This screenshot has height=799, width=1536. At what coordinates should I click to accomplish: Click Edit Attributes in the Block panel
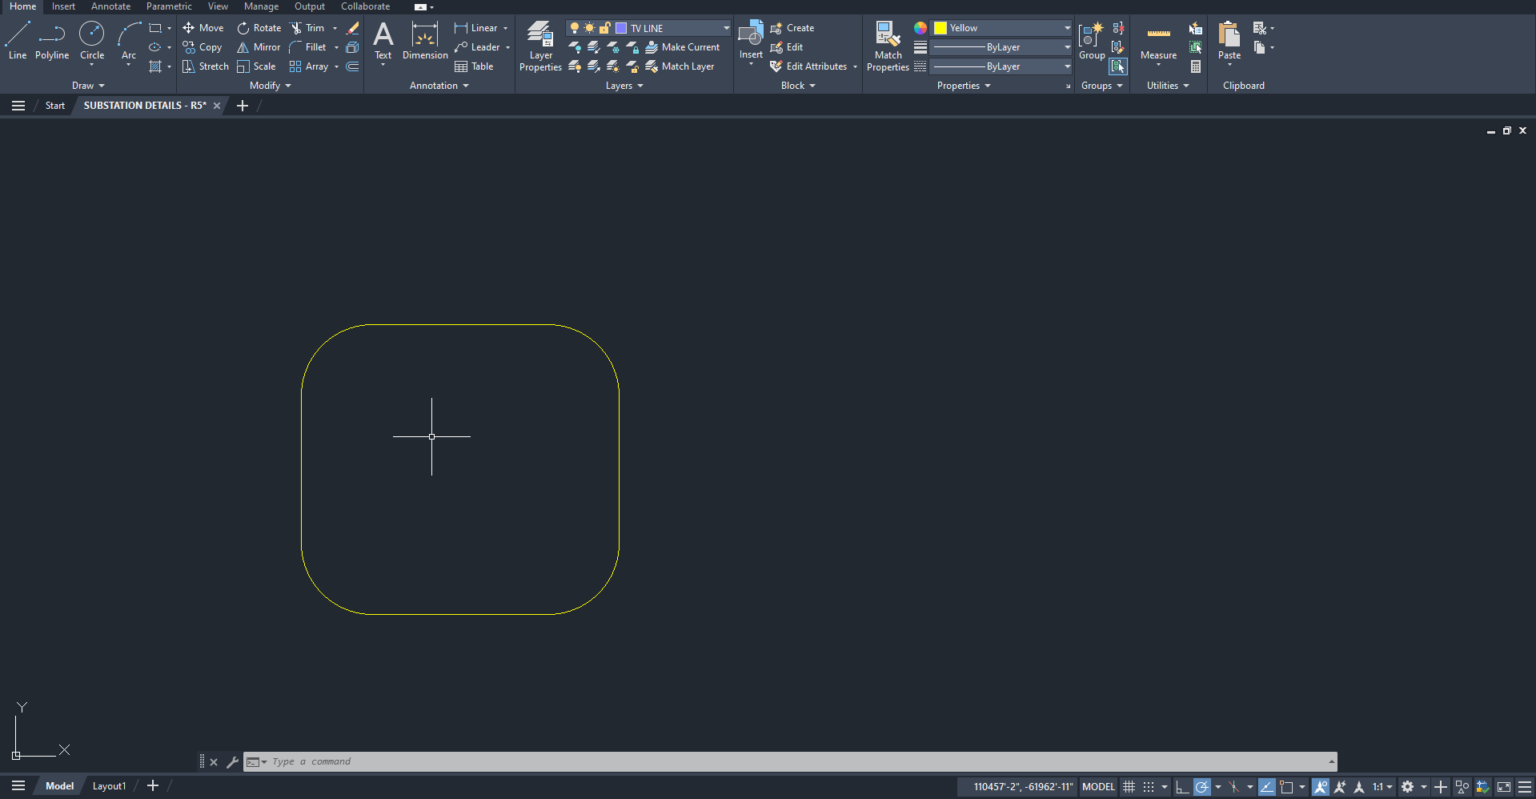pyautogui.click(x=812, y=66)
